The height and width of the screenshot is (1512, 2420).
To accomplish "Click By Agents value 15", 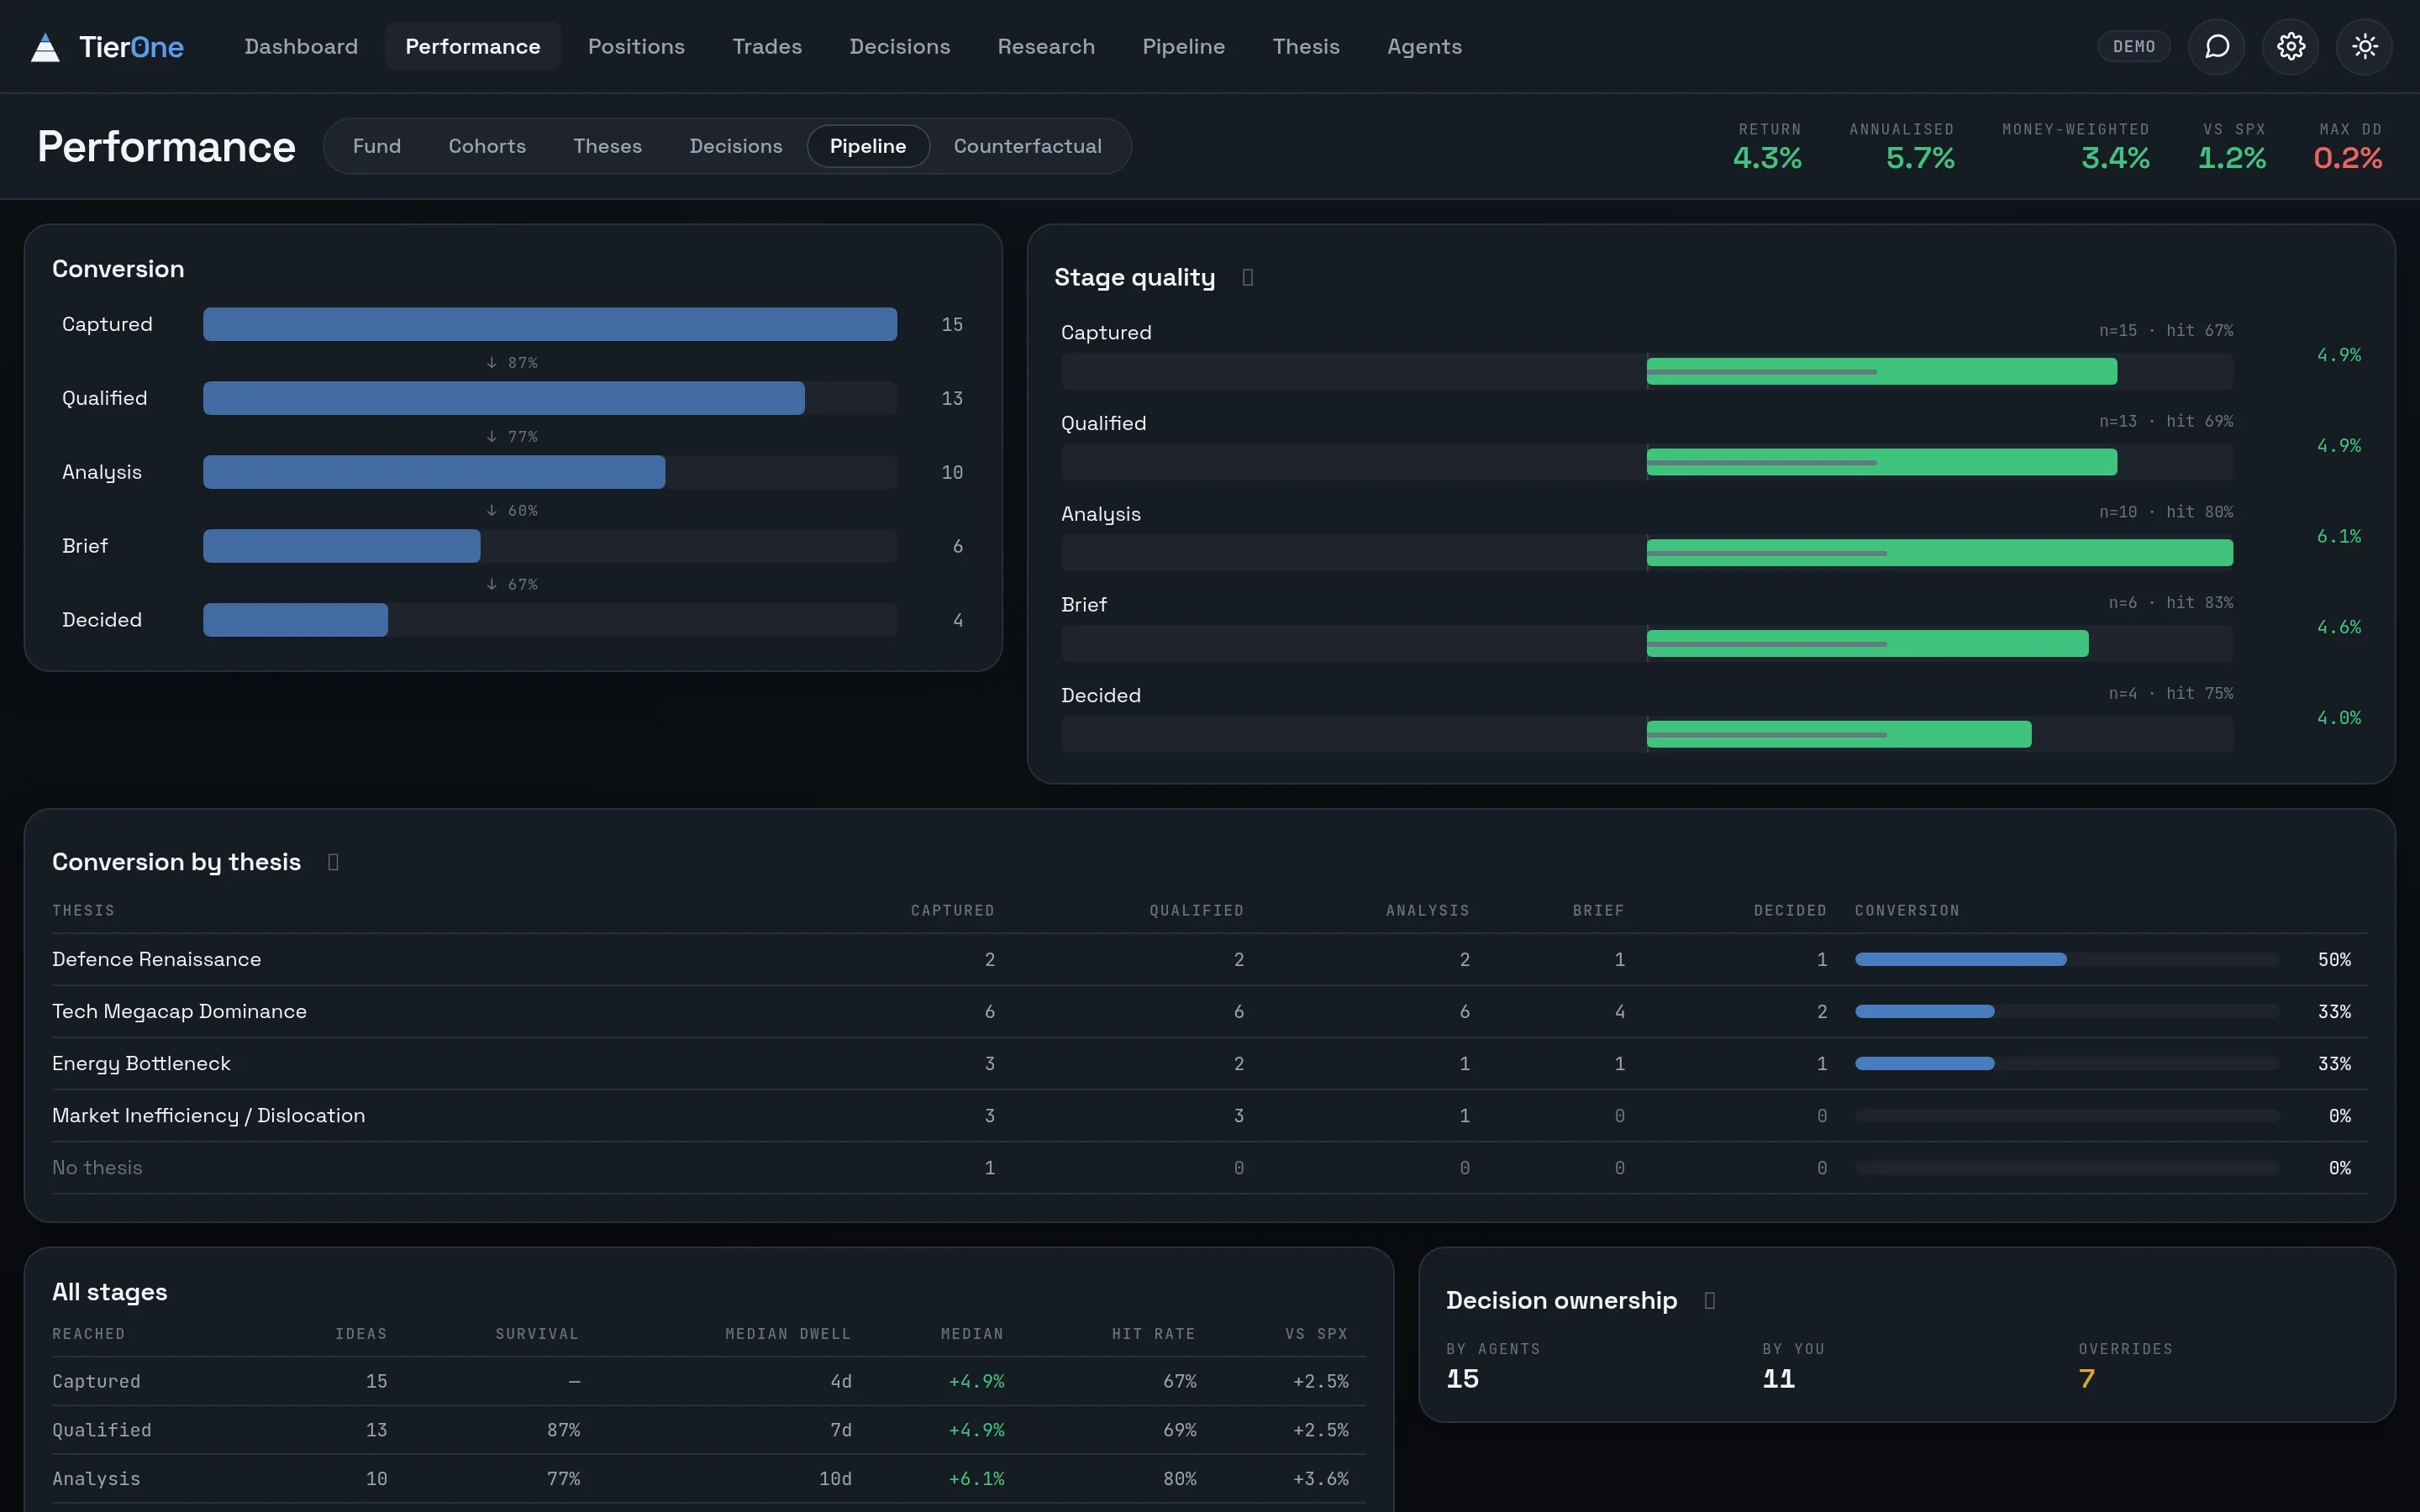I will tap(1462, 1379).
